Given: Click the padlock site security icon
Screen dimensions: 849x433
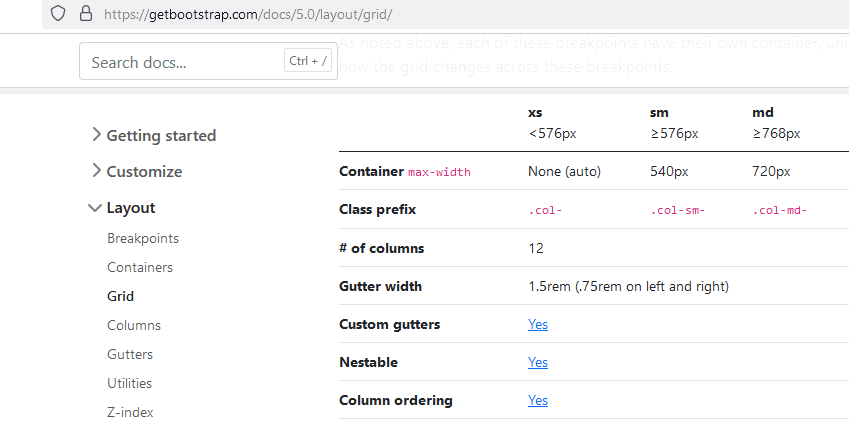Looking at the screenshot, I should coord(84,14).
